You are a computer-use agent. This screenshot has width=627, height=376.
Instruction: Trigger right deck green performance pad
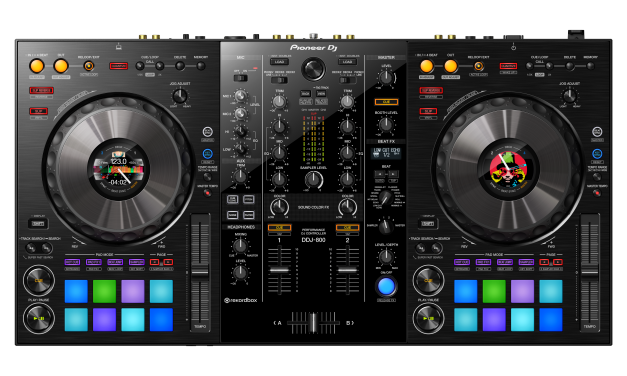(x=494, y=291)
